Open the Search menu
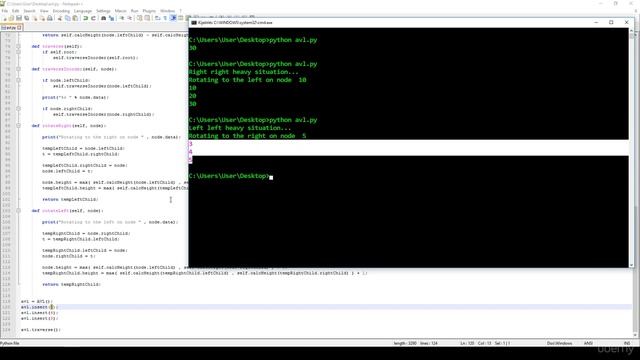 click(x=29, y=11)
